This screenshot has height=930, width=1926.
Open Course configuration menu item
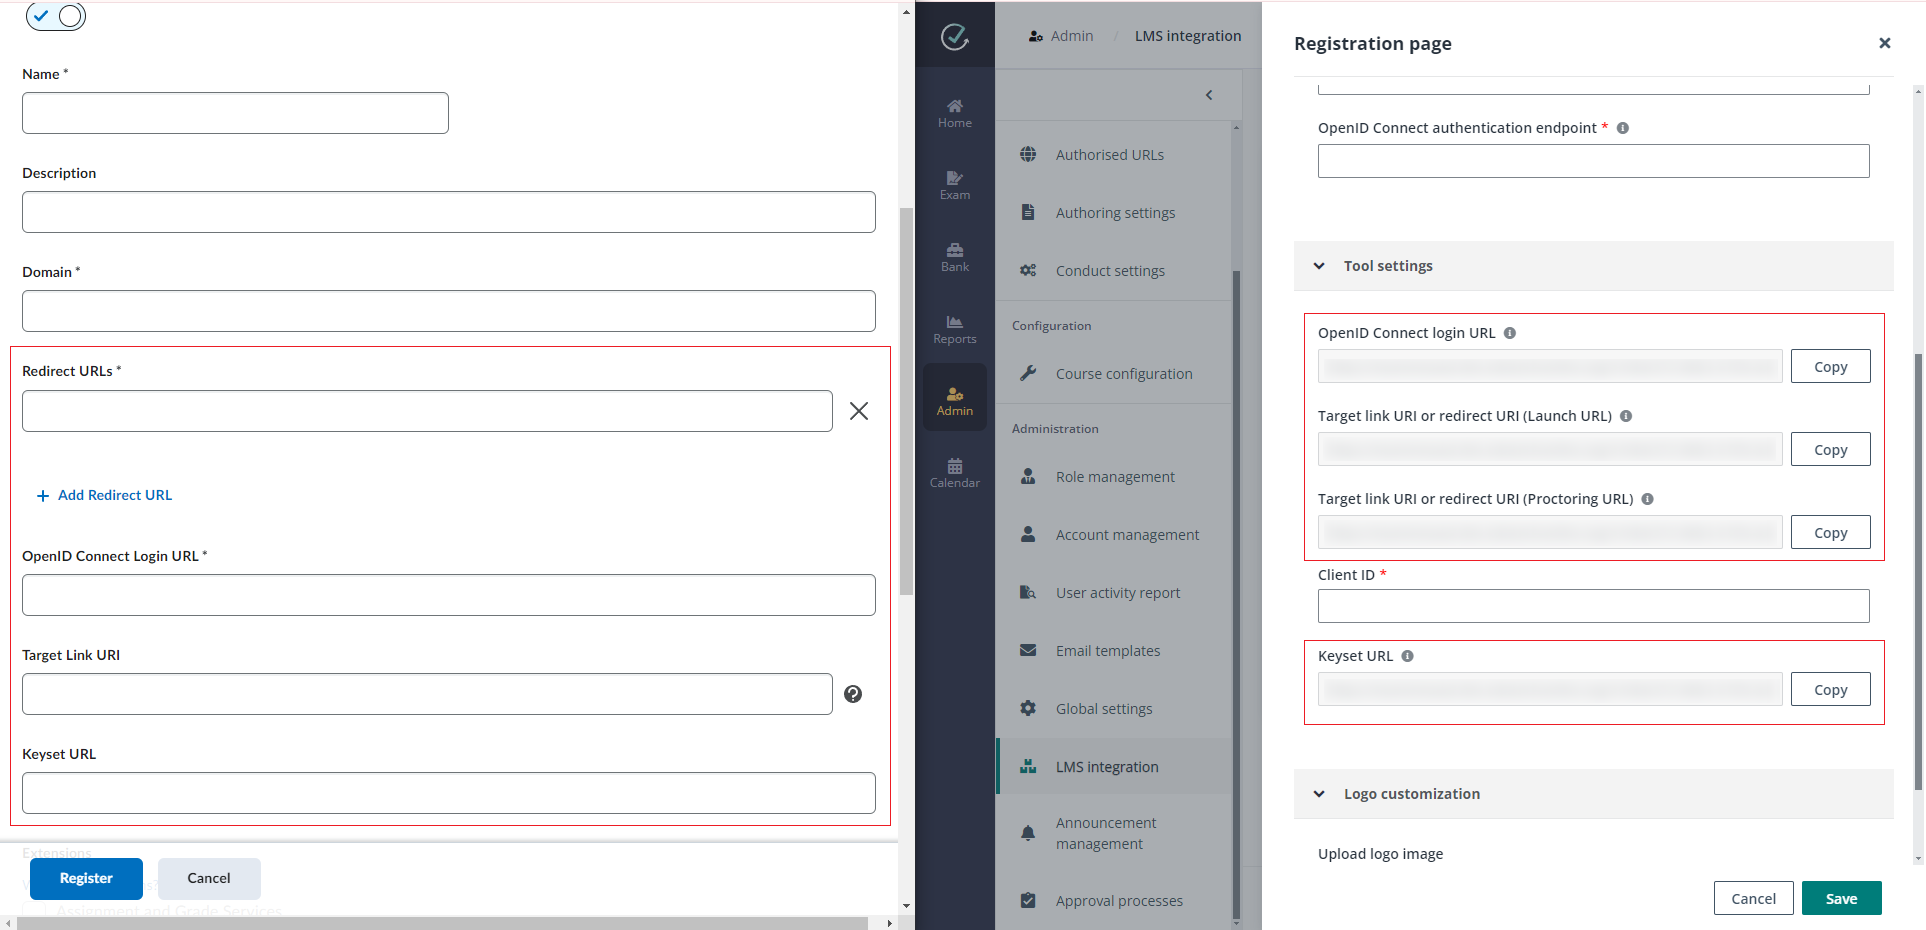[1114, 374]
